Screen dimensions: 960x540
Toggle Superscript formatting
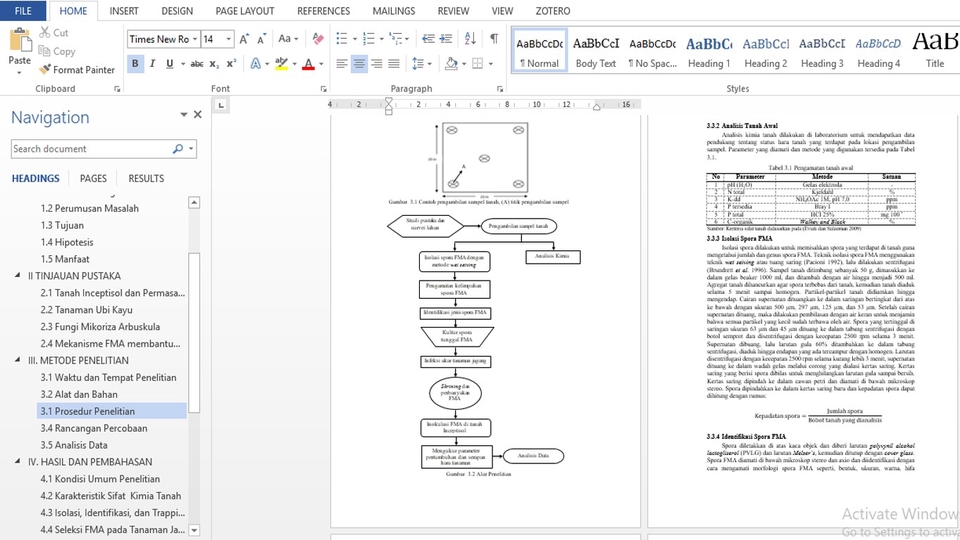[x=231, y=64]
